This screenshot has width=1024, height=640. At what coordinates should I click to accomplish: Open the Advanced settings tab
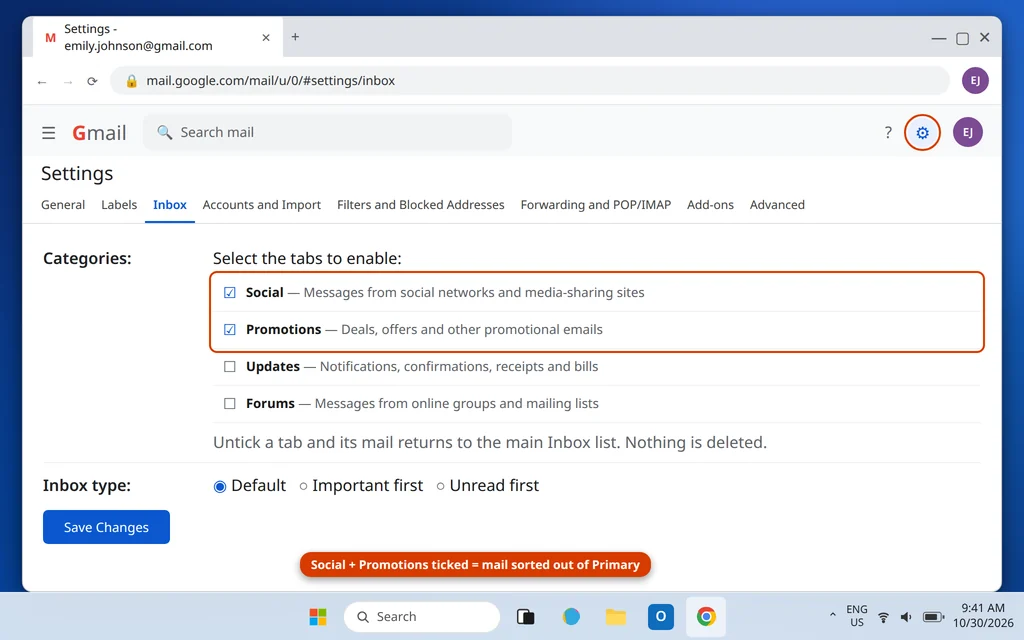(x=777, y=205)
